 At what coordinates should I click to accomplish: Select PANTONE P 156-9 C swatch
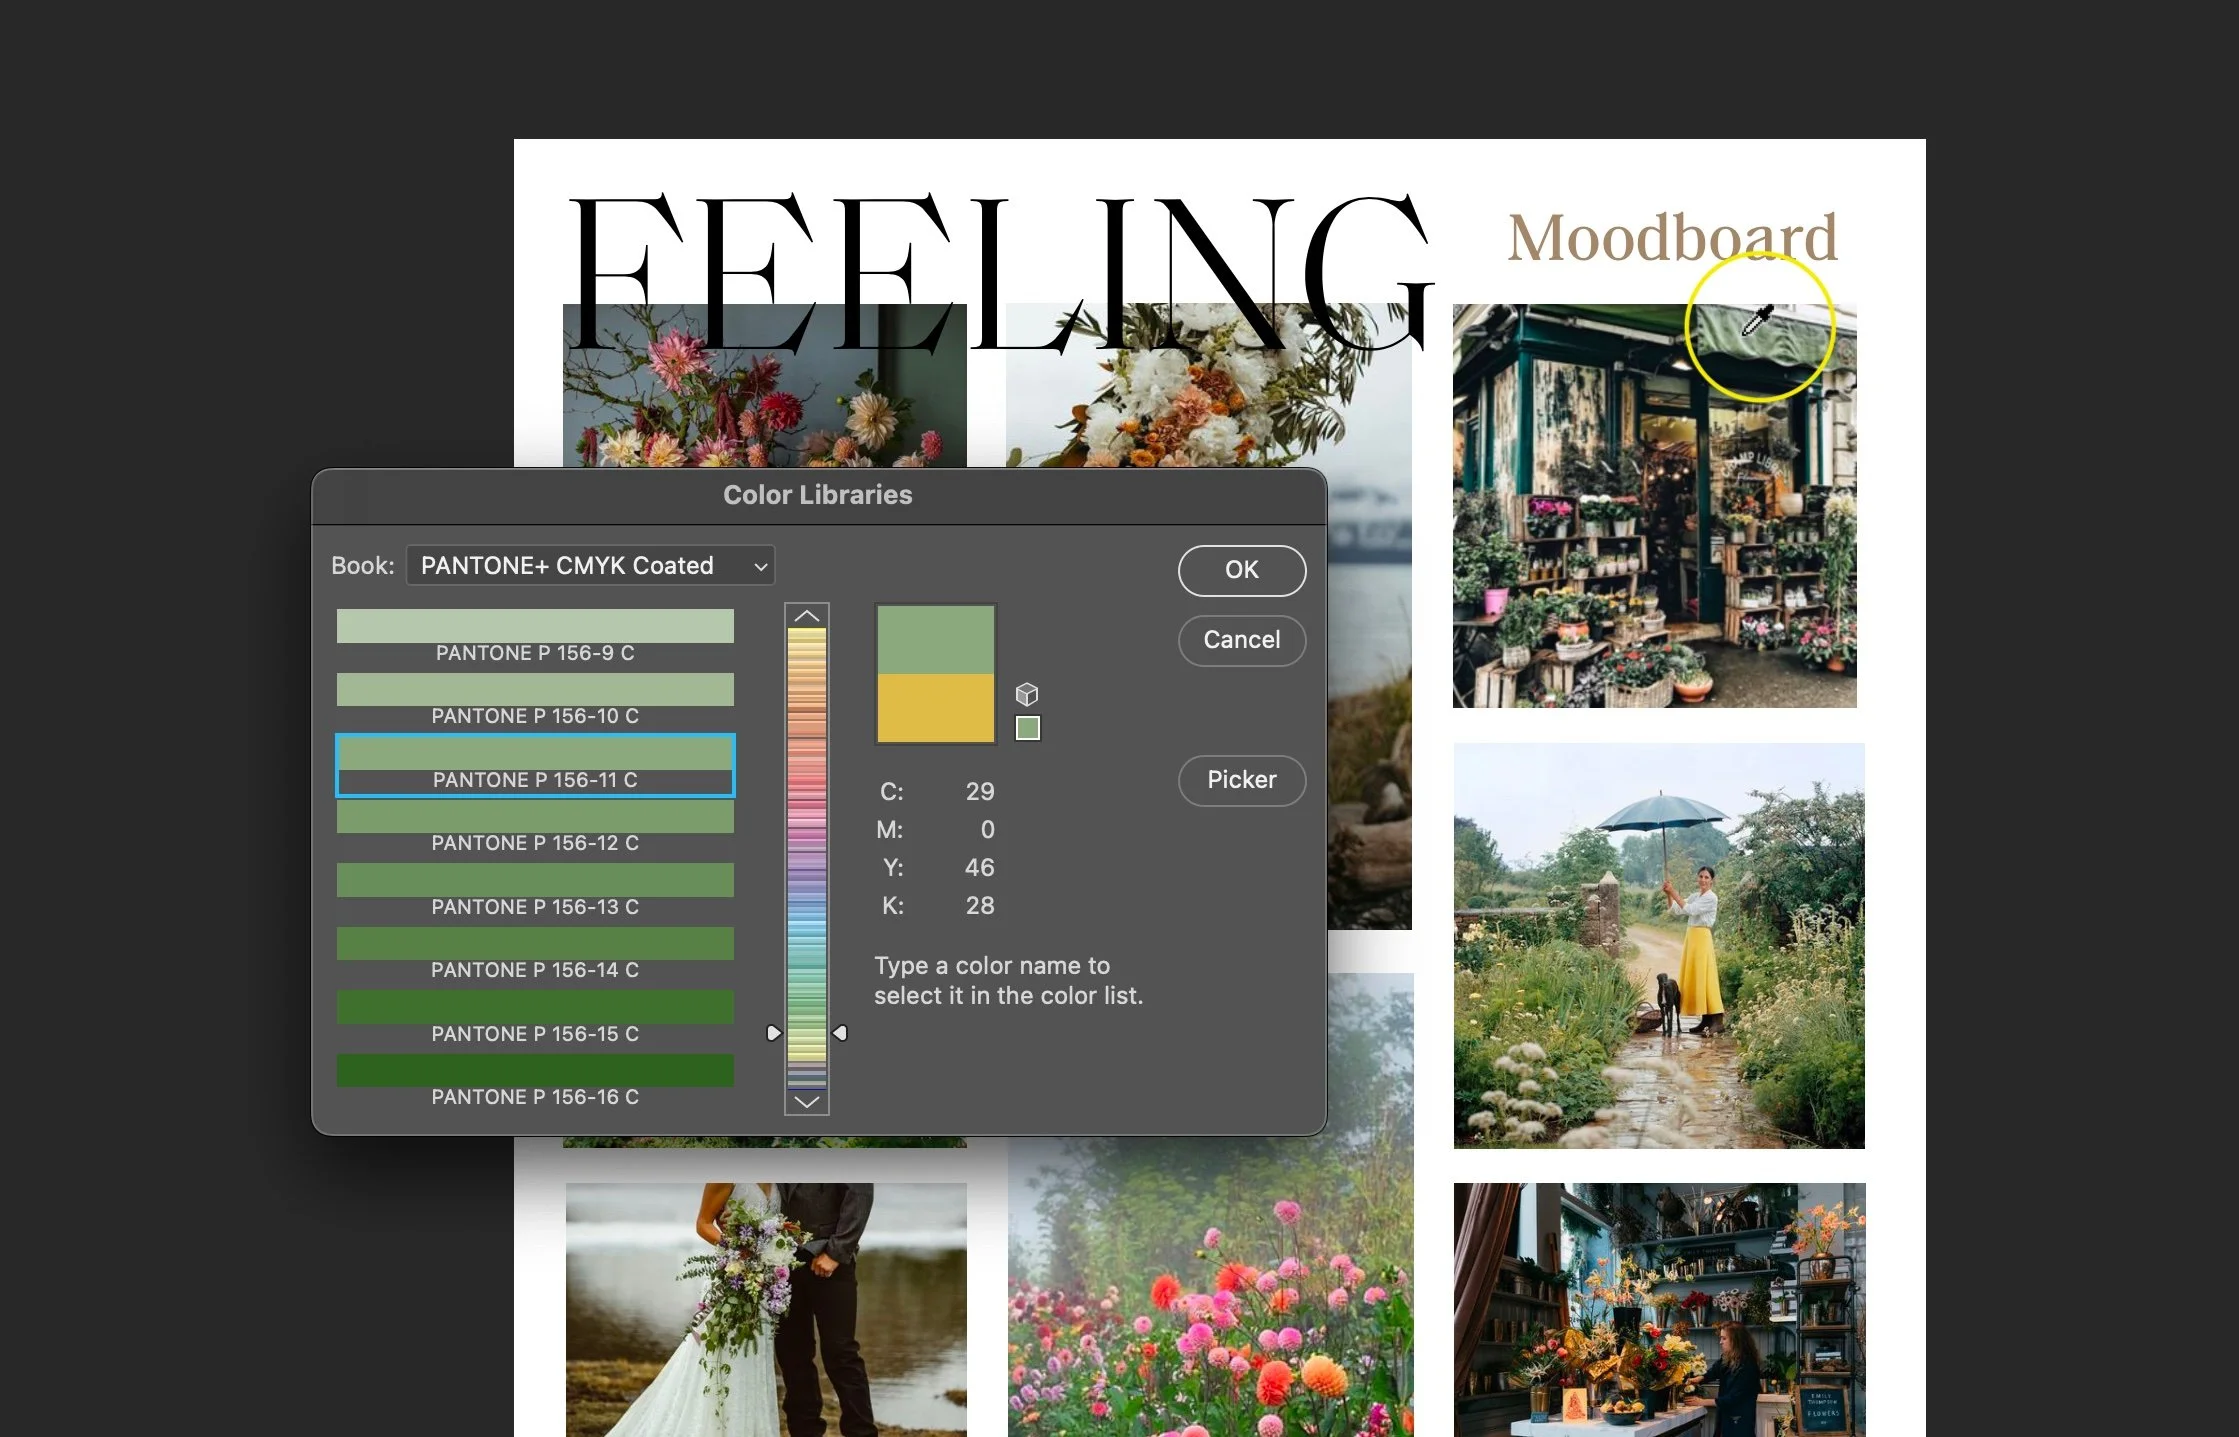pyautogui.click(x=535, y=627)
